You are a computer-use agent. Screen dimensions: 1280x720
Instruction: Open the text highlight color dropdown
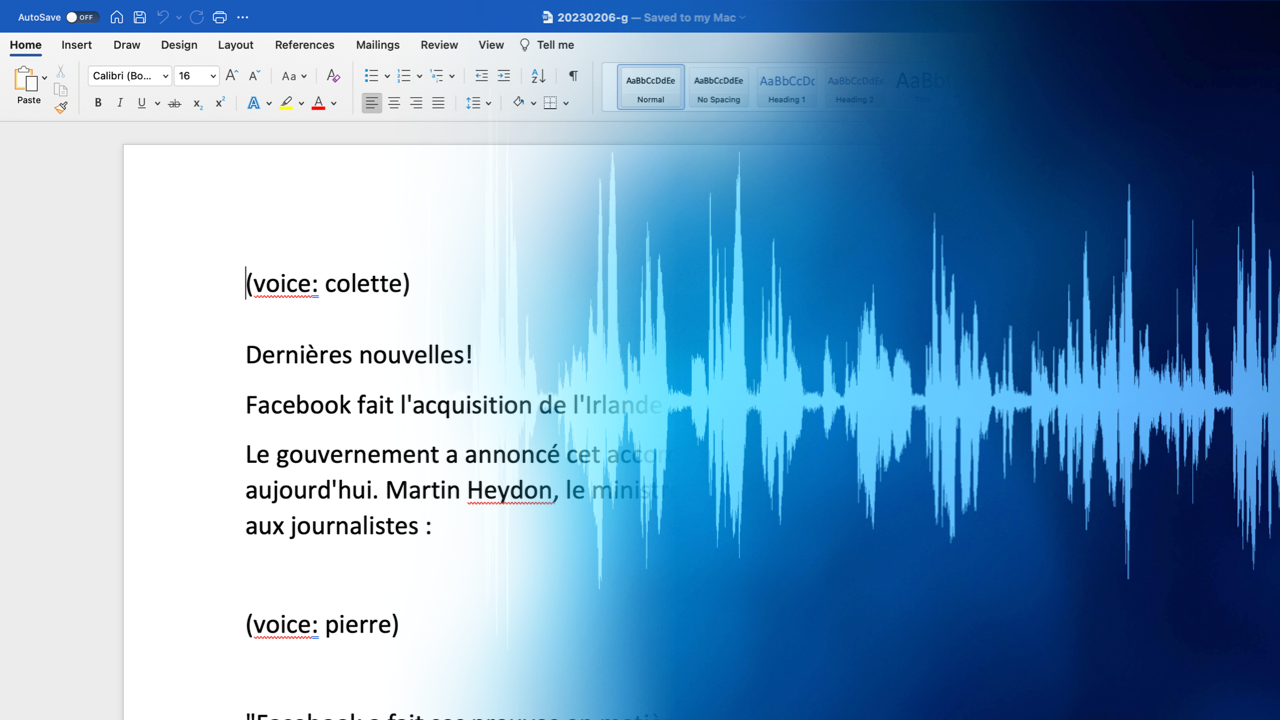point(302,102)
